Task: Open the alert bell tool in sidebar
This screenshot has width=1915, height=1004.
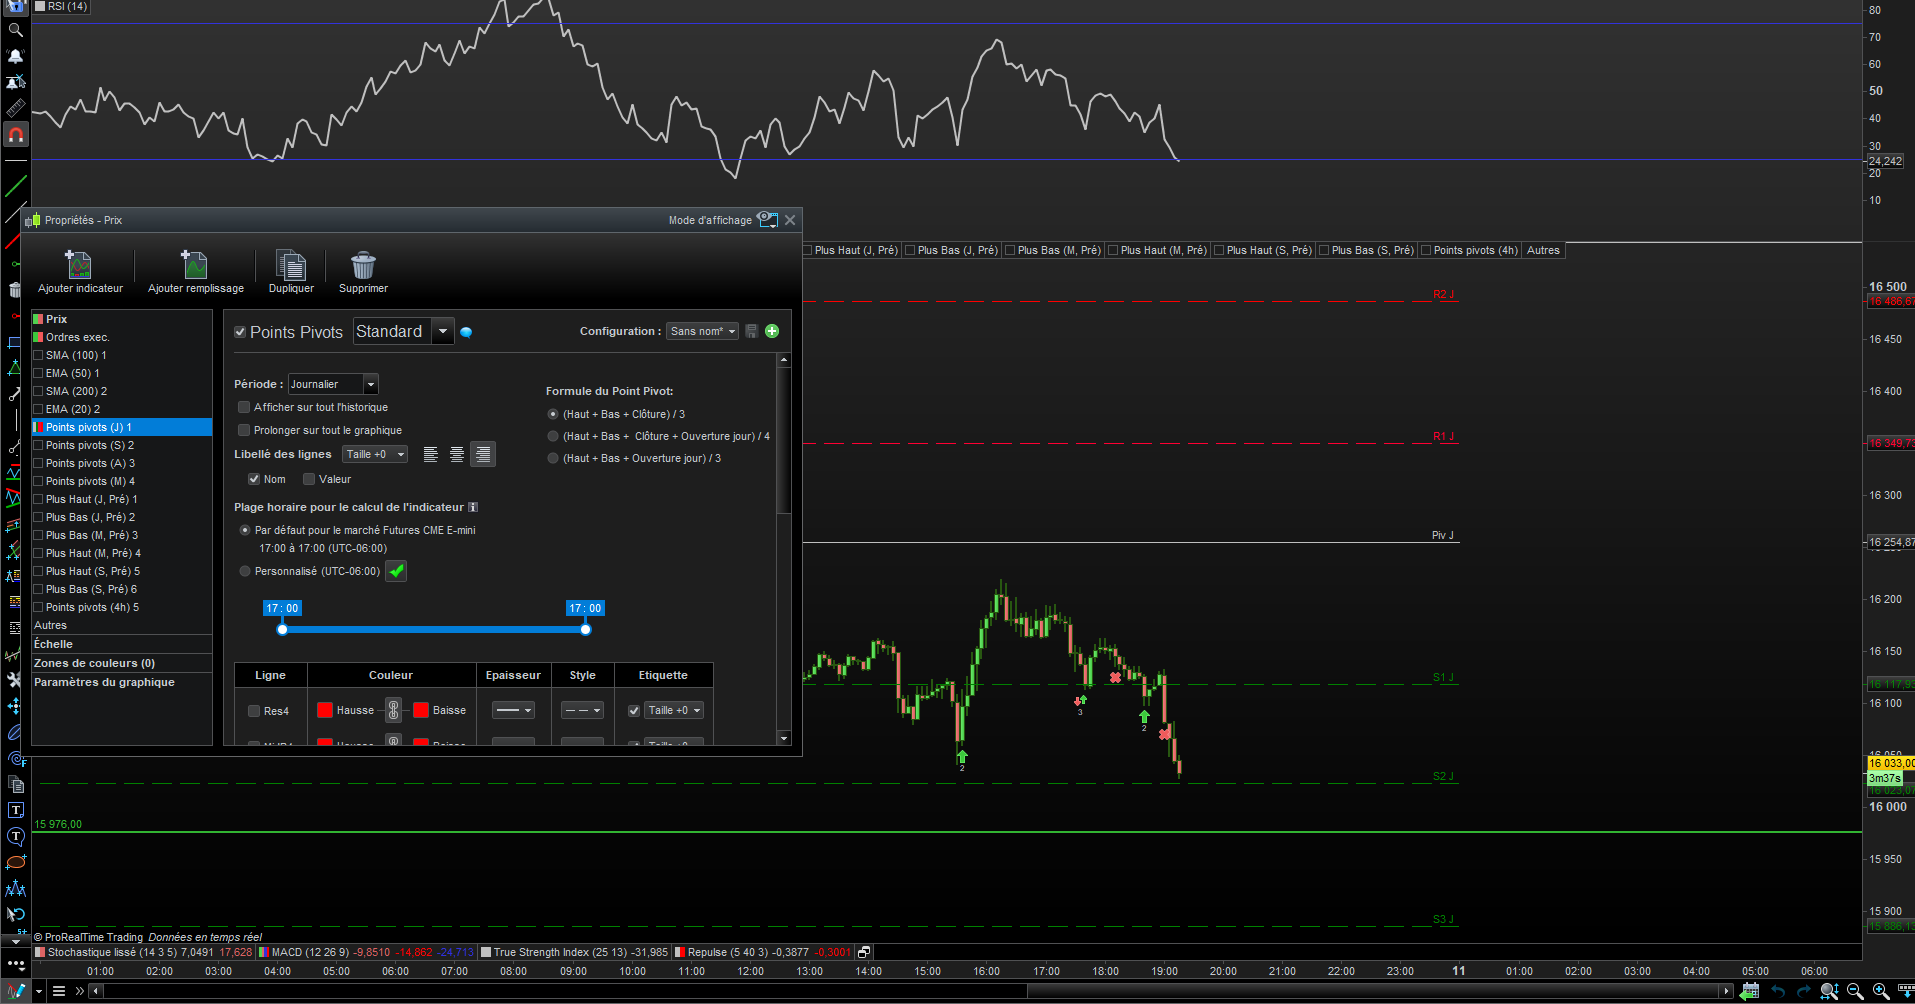Action: click(15, 56)
